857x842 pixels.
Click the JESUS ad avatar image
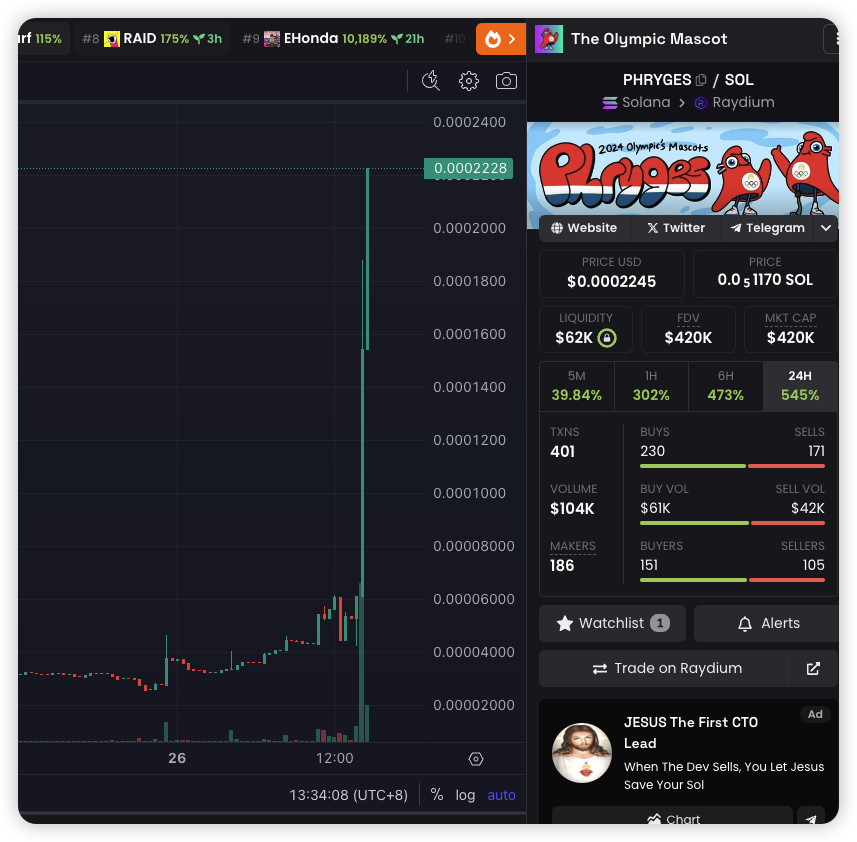click(x=582, y=753)
